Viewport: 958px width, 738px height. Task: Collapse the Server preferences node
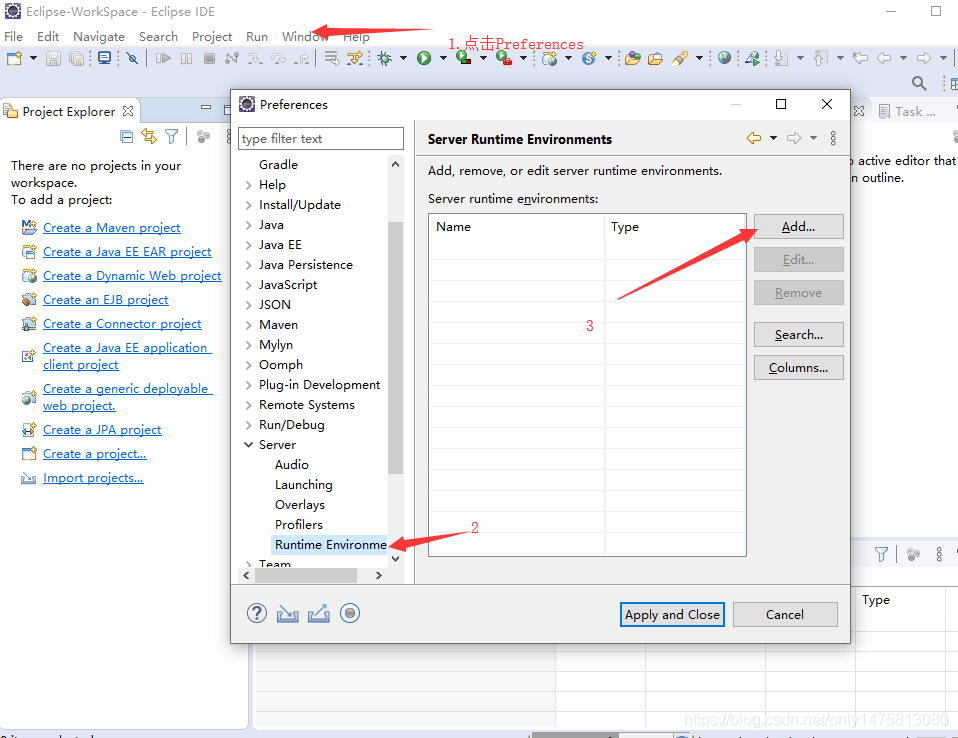[x=249, y=445]
